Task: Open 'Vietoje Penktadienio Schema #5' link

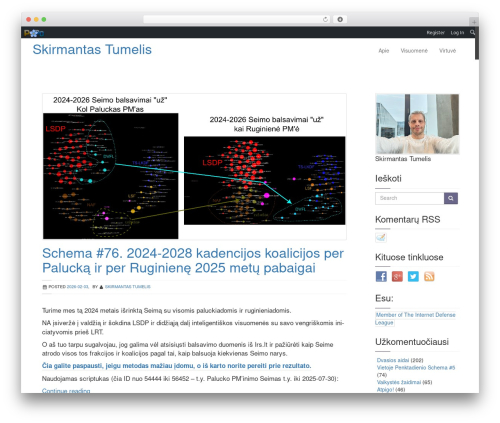Action: coord(416,368)
